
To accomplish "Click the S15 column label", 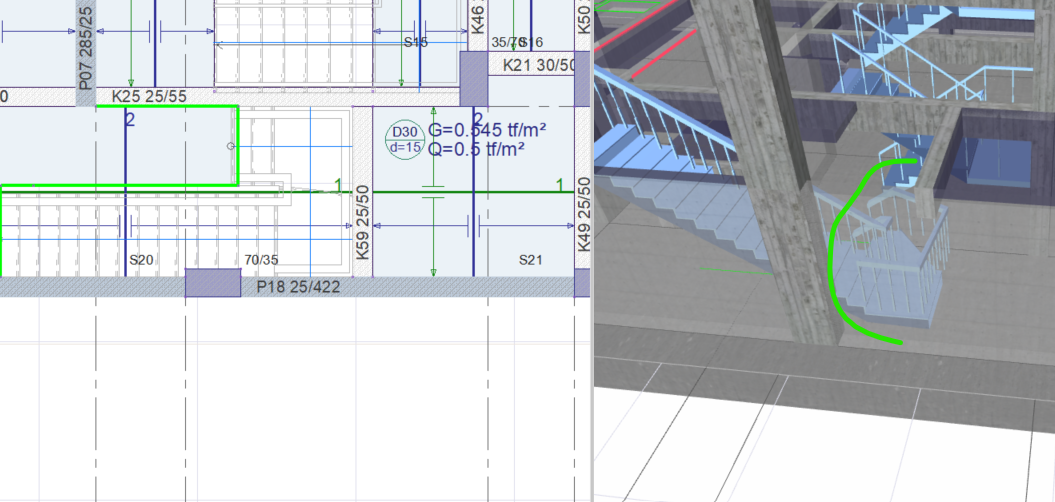I will point(415,42).
